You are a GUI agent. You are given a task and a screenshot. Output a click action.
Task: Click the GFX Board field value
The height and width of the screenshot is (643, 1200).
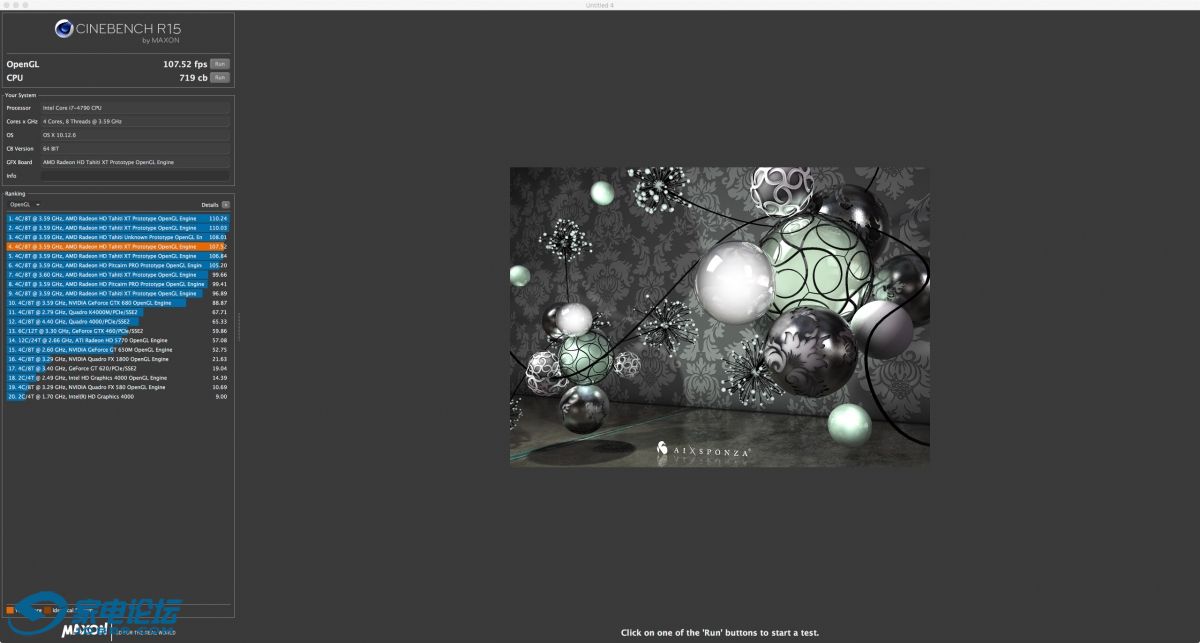(x=135, y=162)
